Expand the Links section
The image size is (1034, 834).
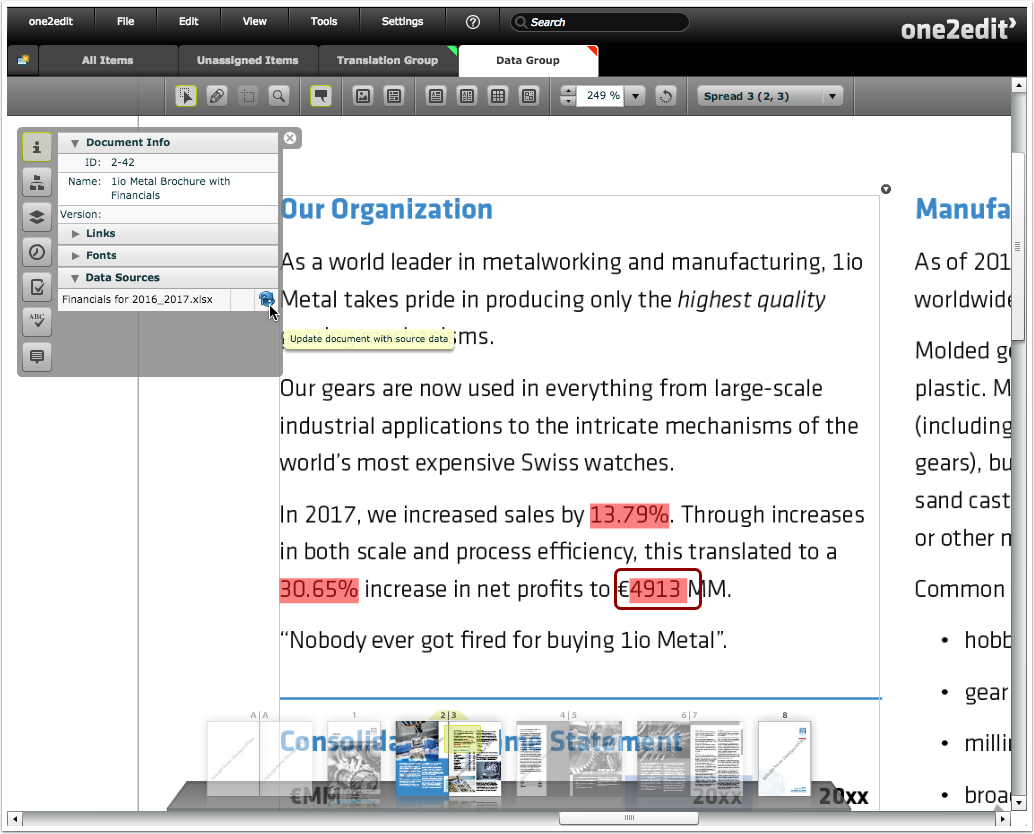(75, 234)
